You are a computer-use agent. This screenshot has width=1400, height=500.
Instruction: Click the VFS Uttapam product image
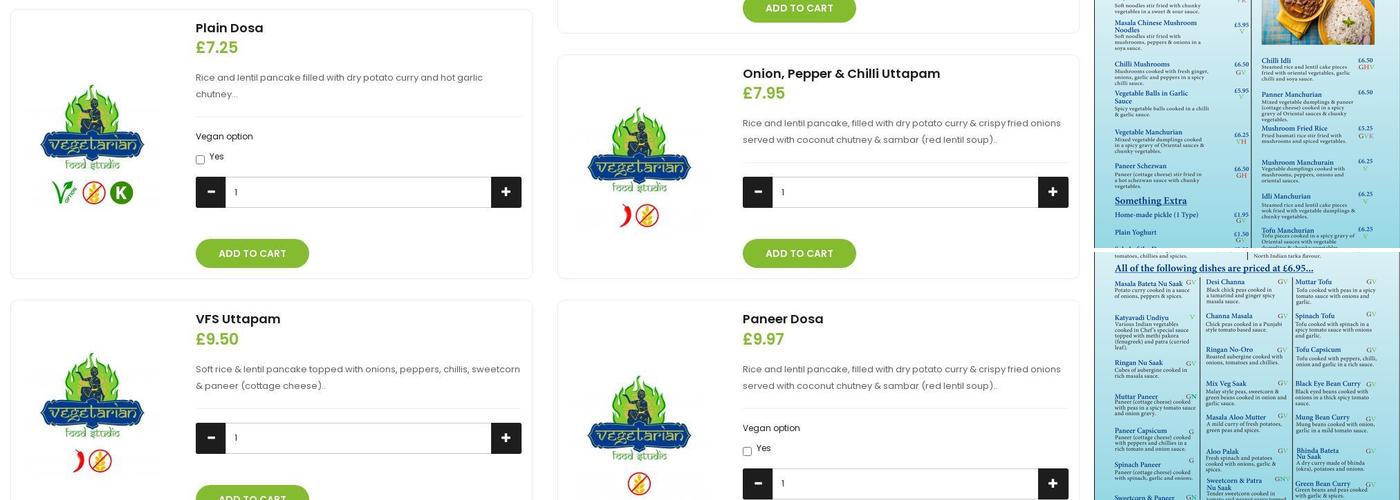click(93, 411)
